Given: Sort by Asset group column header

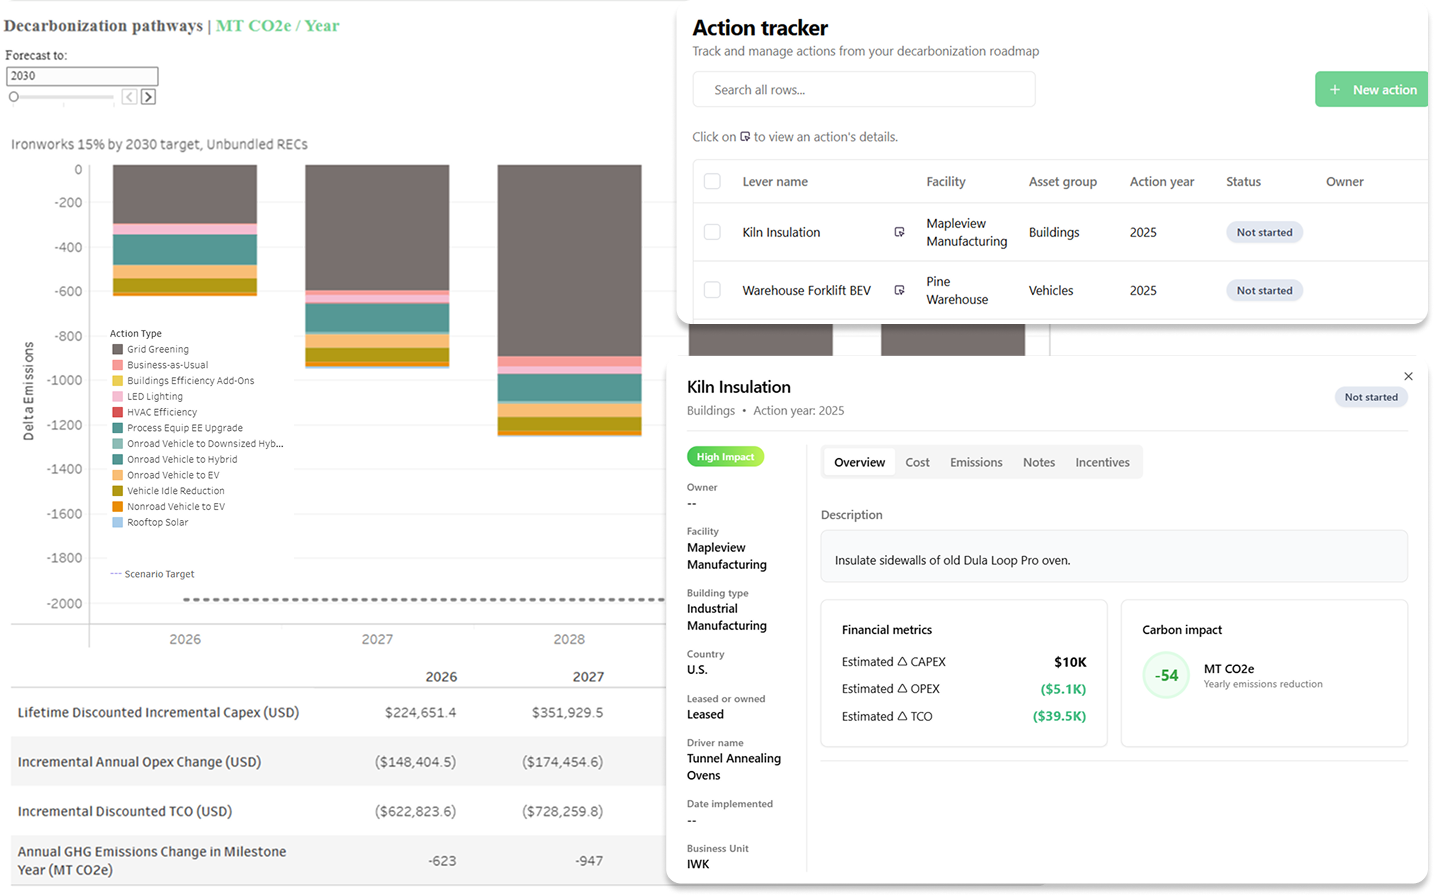Looking at the screenshot, I should pos(1063,182).
